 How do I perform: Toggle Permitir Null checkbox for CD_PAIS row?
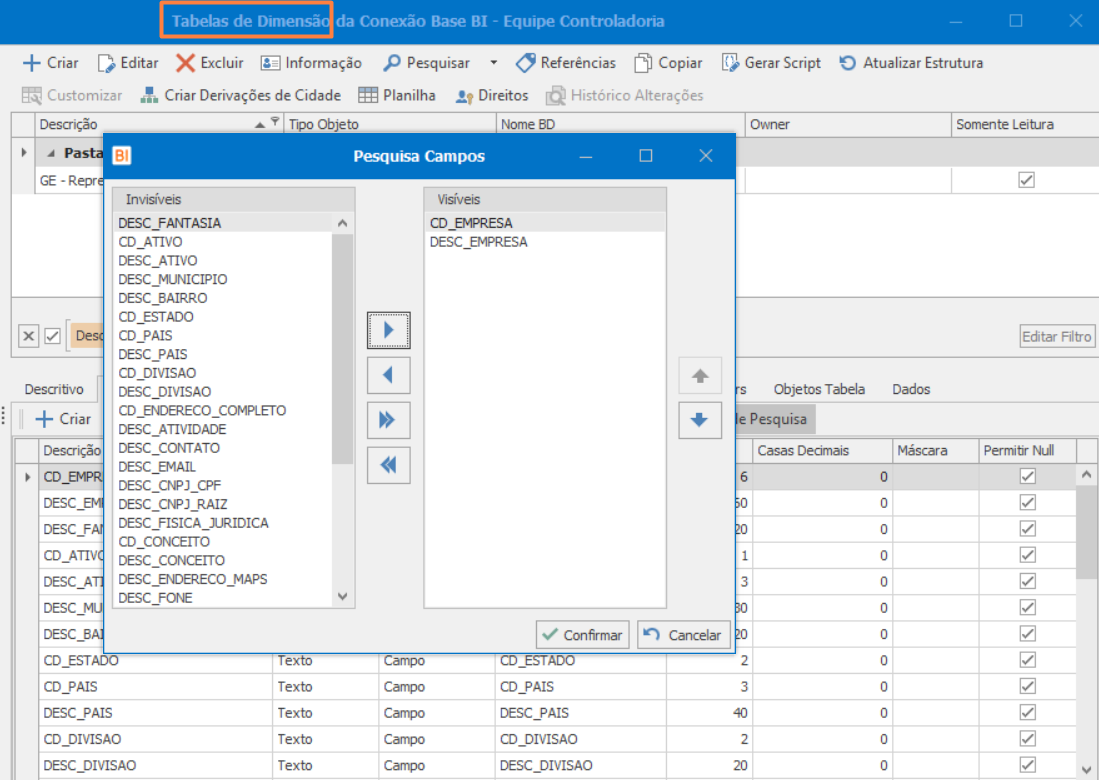1026,687
